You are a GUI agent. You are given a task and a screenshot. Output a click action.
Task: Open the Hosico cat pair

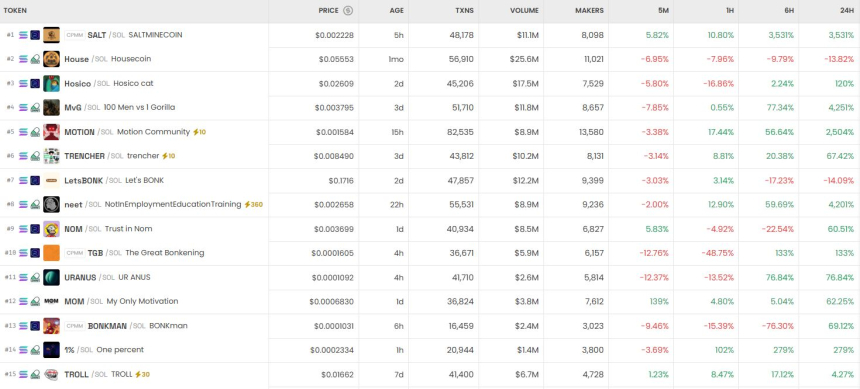click(x=109, y=83)
